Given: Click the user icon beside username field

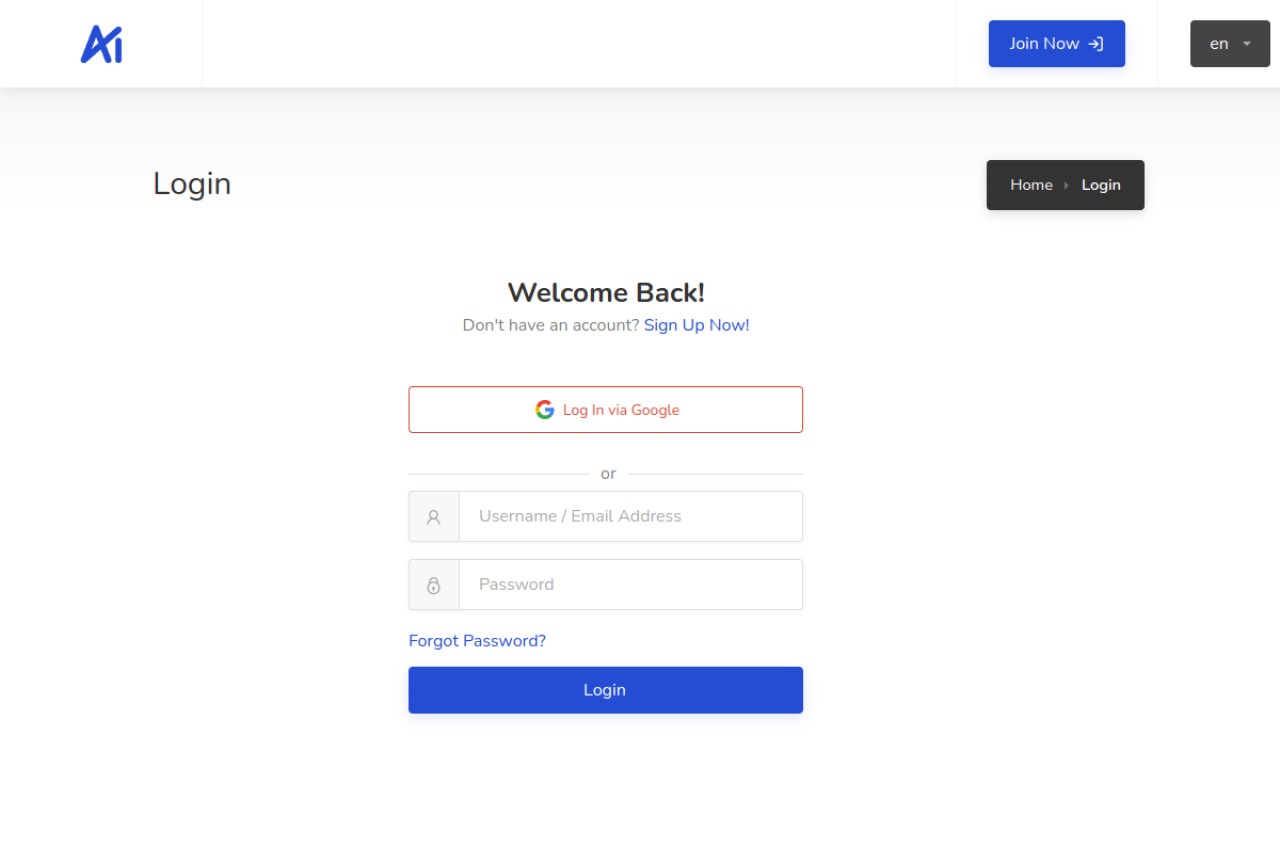Looking at the screenshot, I should pos(434,517).
